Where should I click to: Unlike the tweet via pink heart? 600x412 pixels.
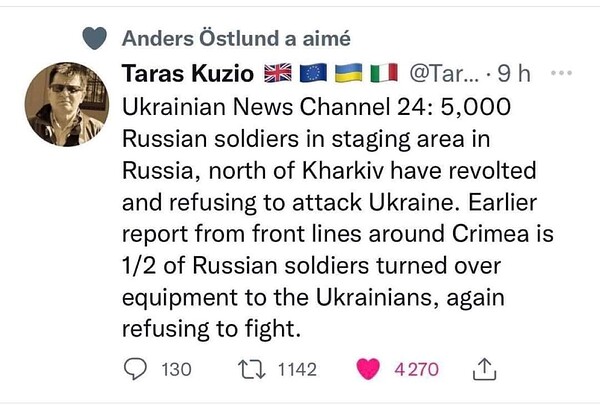point(370,369)
